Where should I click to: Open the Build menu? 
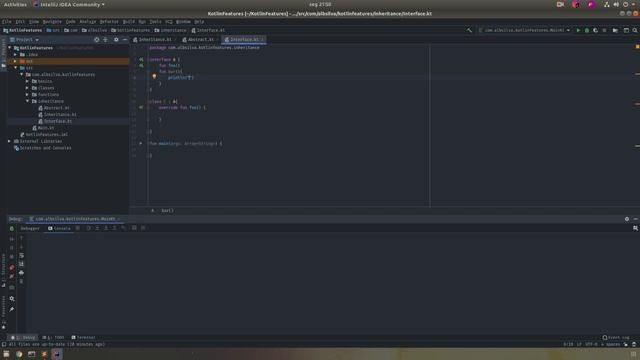click(129, 22)
